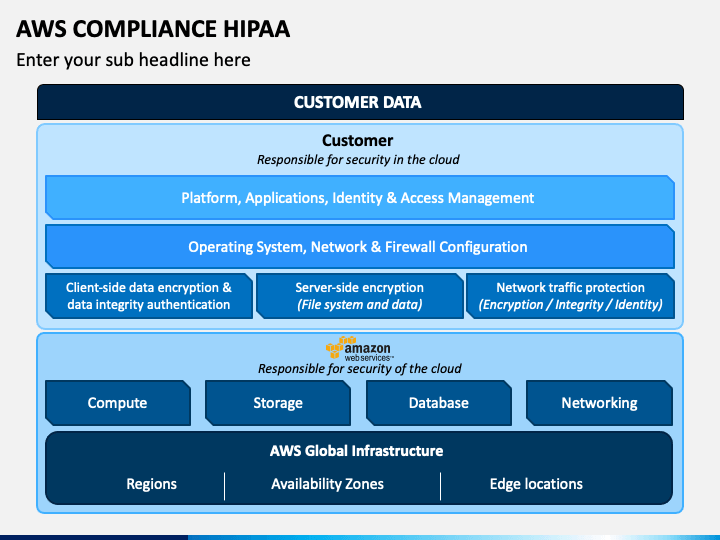Click the AWS COMPLIANCE HIPAA title
Viewport: 720px width, 540px height.
153,28
